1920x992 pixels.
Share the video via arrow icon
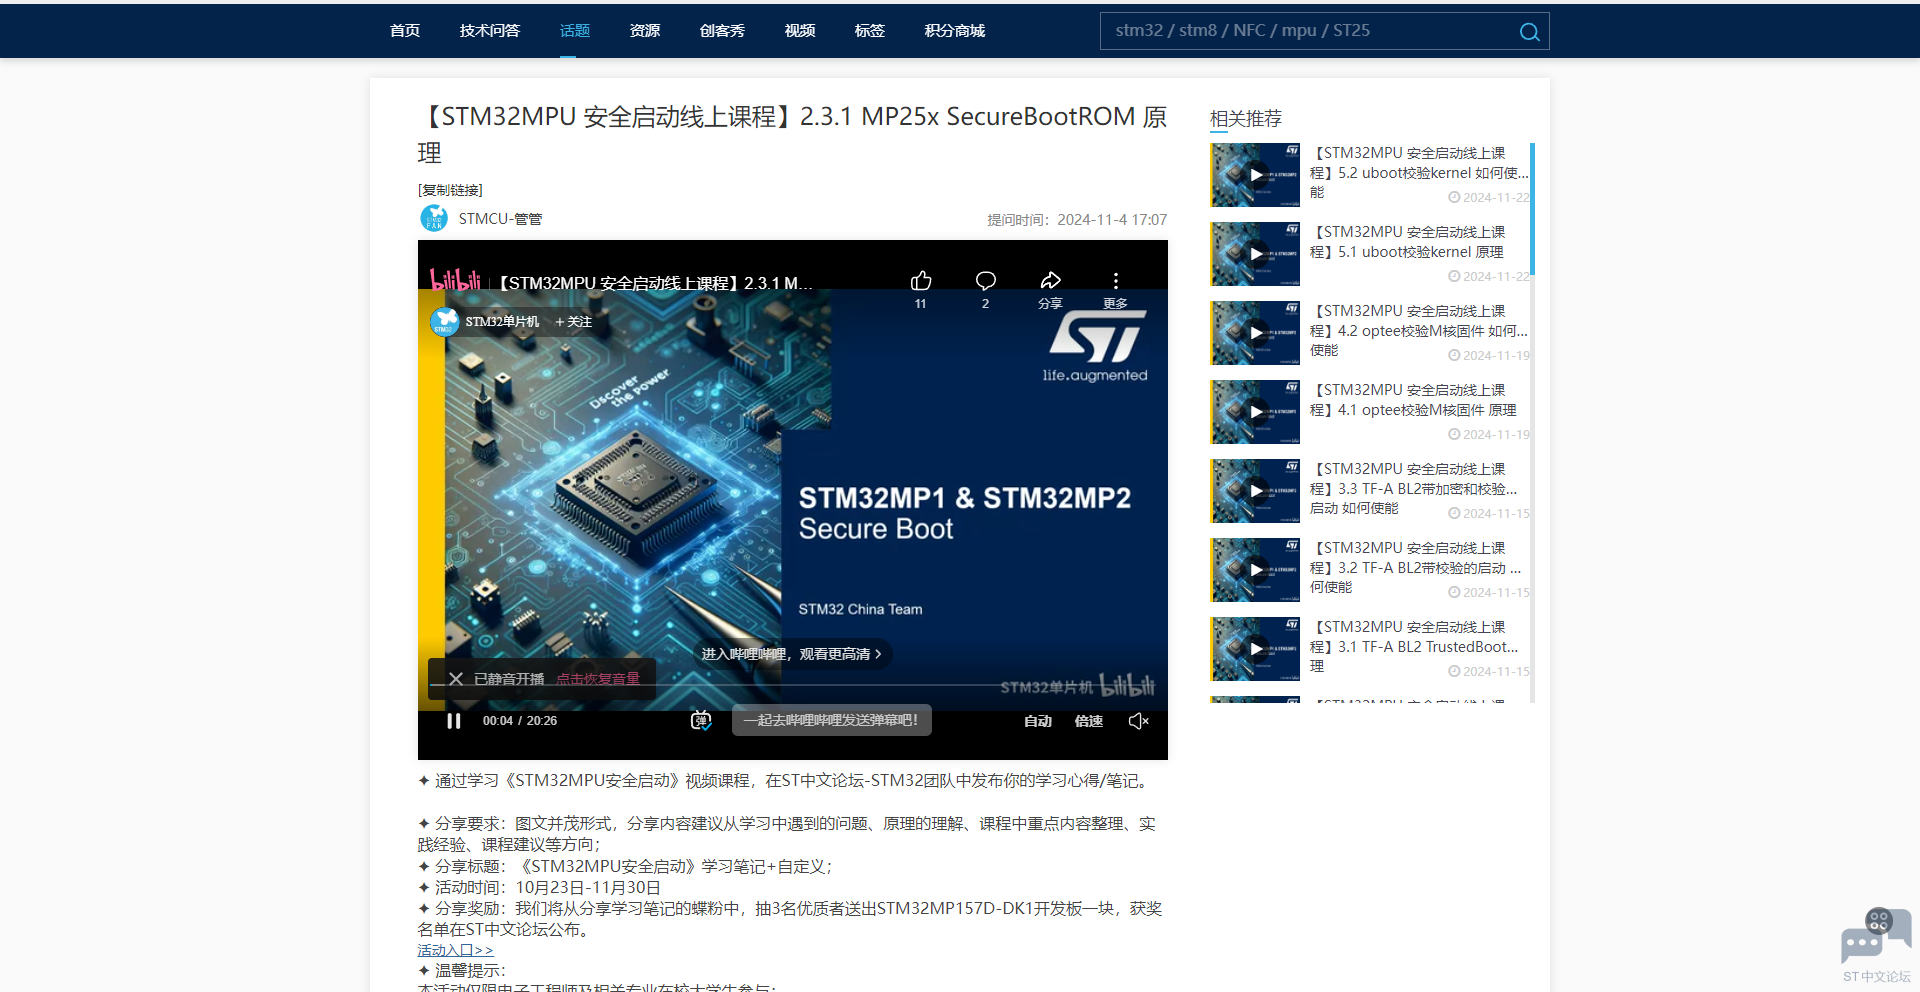coord(1050,281)
